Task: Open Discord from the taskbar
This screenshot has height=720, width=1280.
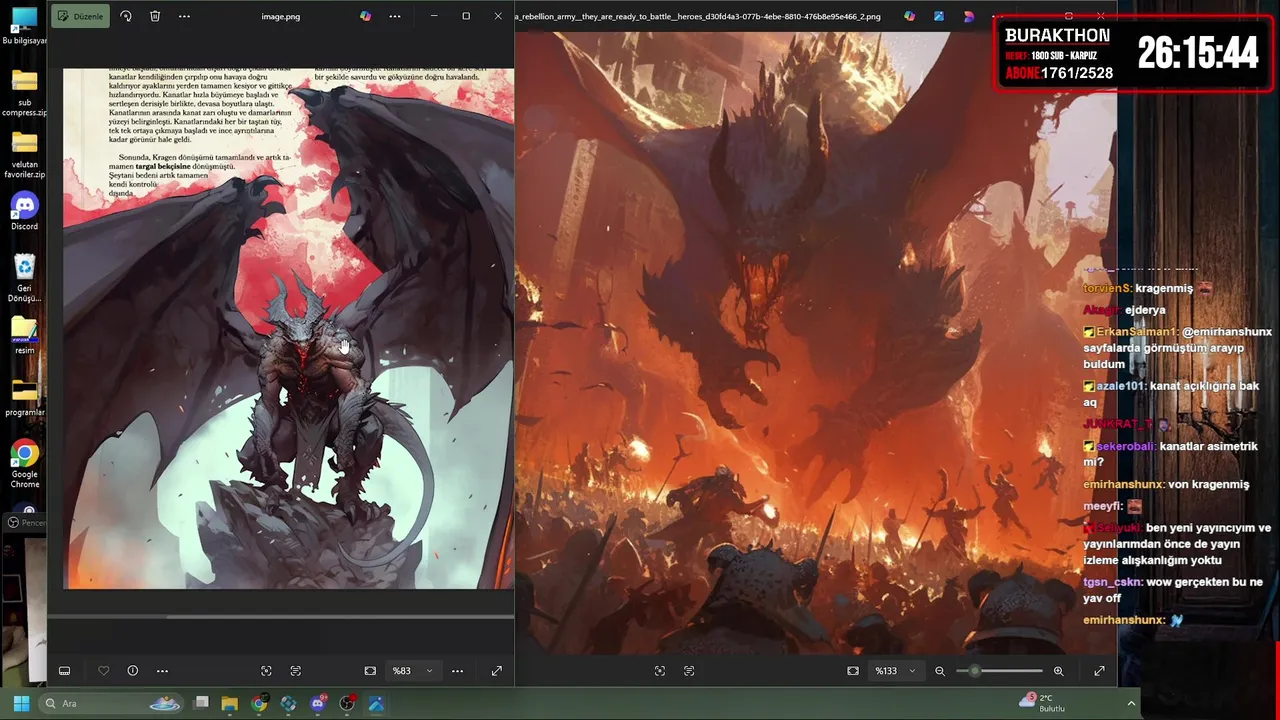Action: coord(318,703)
